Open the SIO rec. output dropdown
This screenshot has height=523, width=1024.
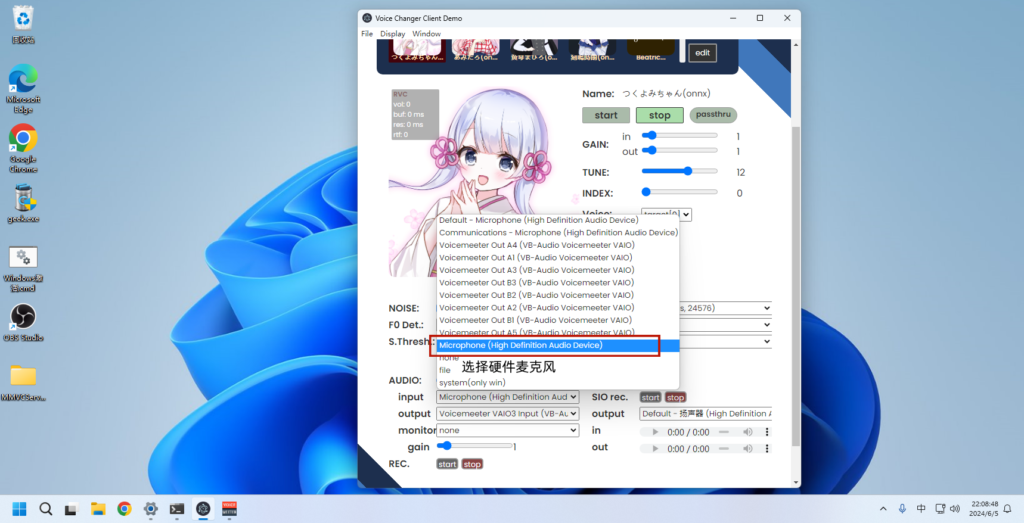705,413
